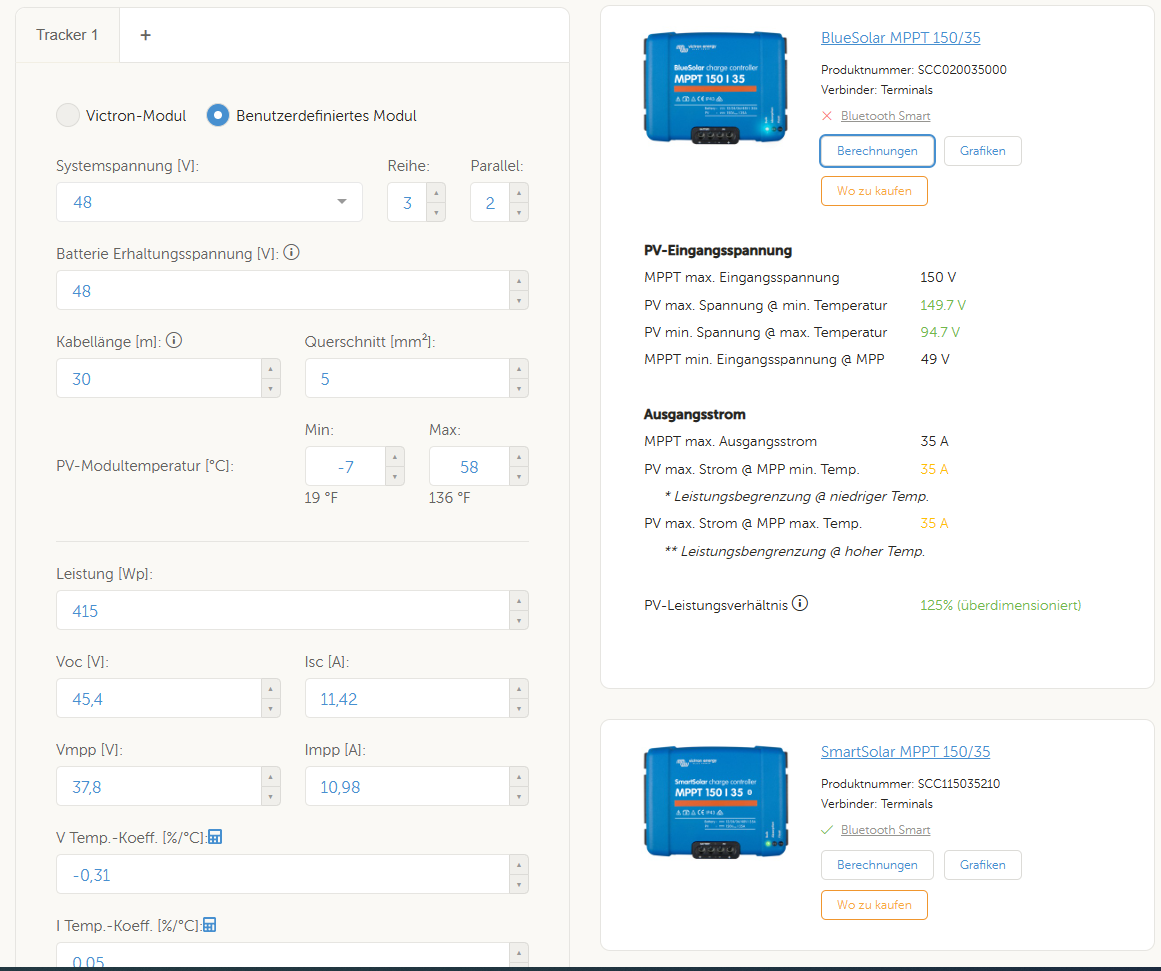This screenshot has width=1161, height=971.
Task: Open info icon beside Batterie Erhaltungsspannung
Action: coord(292,253)
